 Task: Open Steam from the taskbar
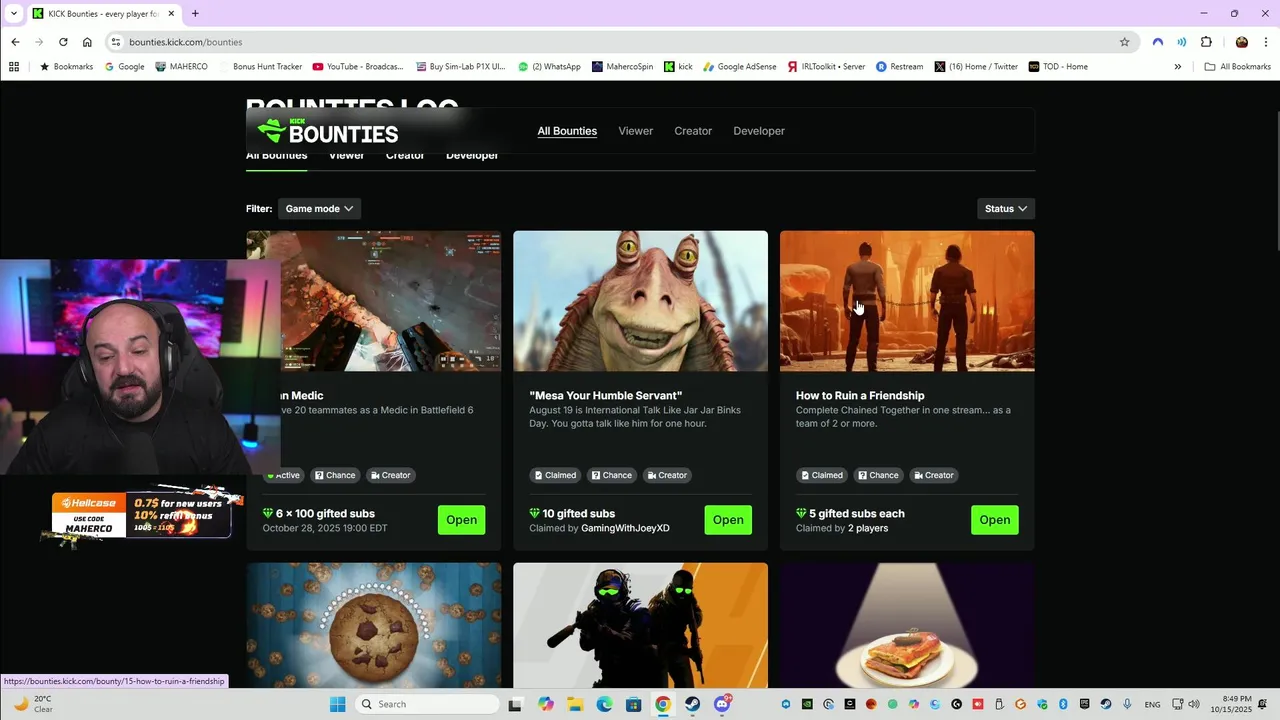(x=692, y=704)
